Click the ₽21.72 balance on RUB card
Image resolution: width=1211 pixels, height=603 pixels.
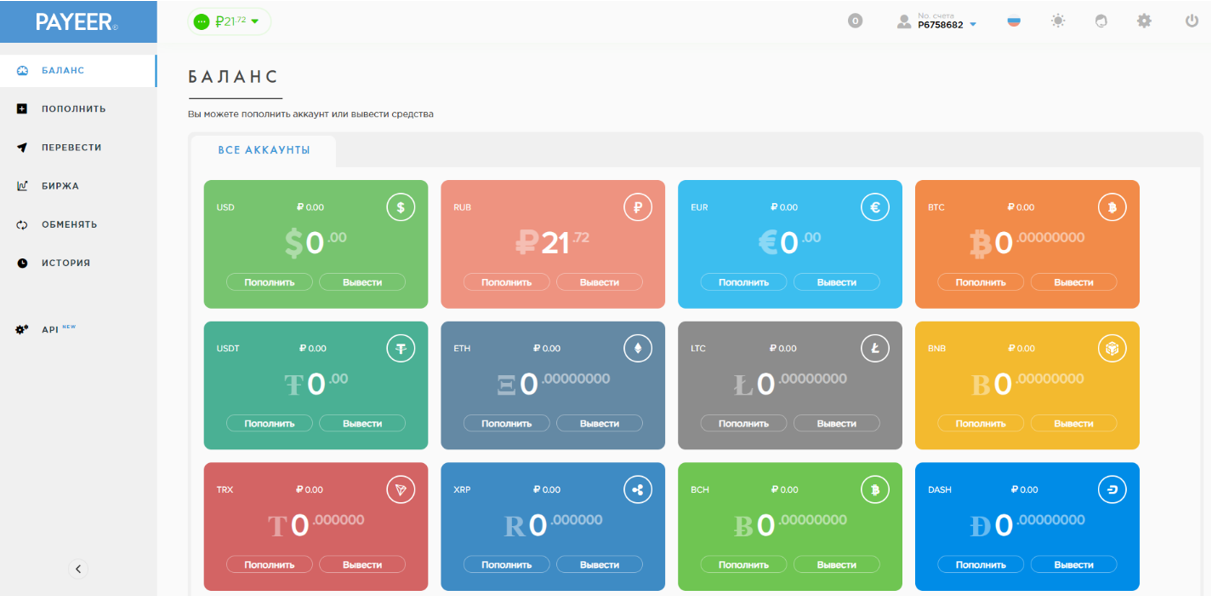[x=553, y=243]
